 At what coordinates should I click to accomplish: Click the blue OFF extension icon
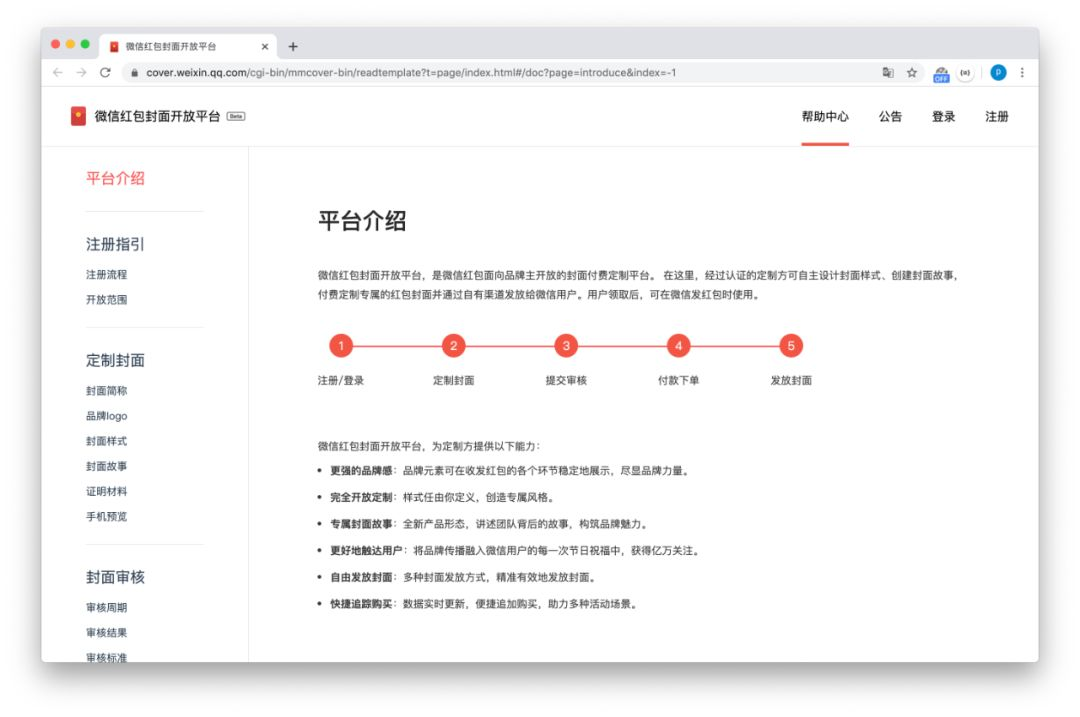(941, 74)
